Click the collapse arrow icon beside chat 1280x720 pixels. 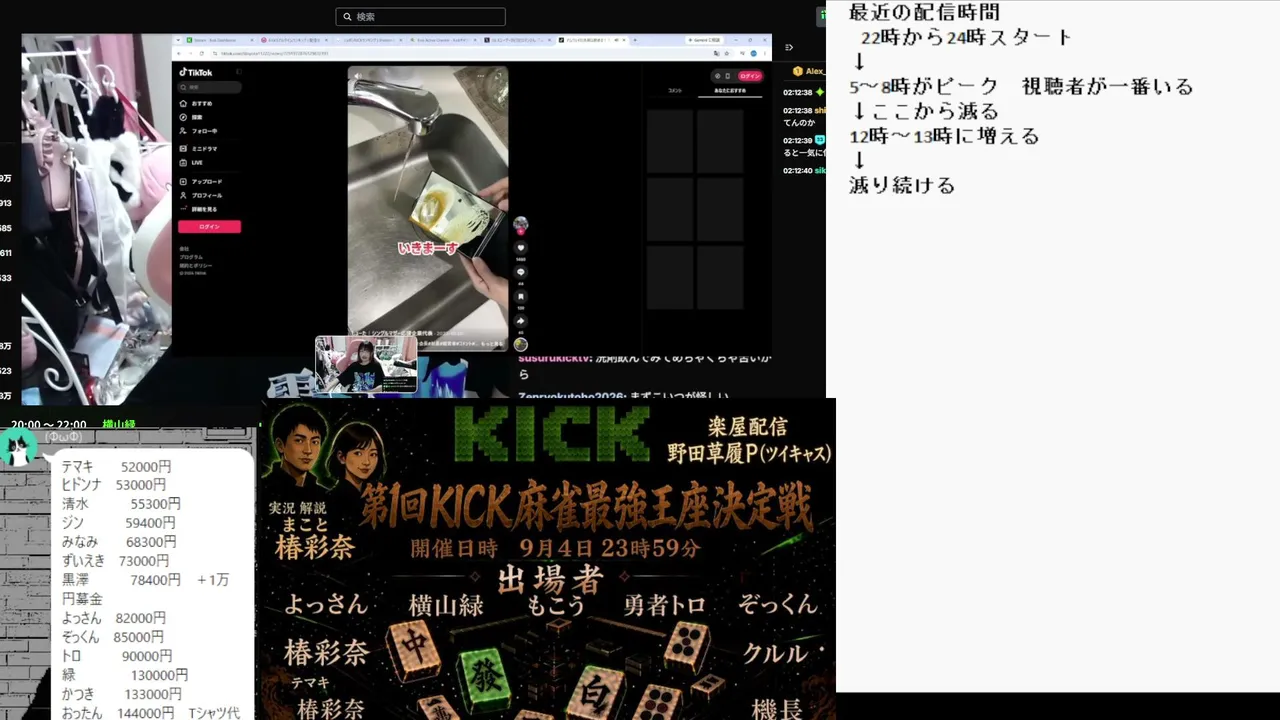pyautogui.click(x=789, y=47)
